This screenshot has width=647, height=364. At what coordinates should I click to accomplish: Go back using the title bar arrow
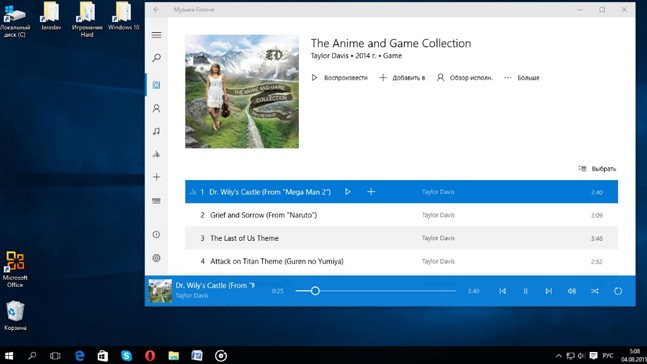[x=156, y=9]
